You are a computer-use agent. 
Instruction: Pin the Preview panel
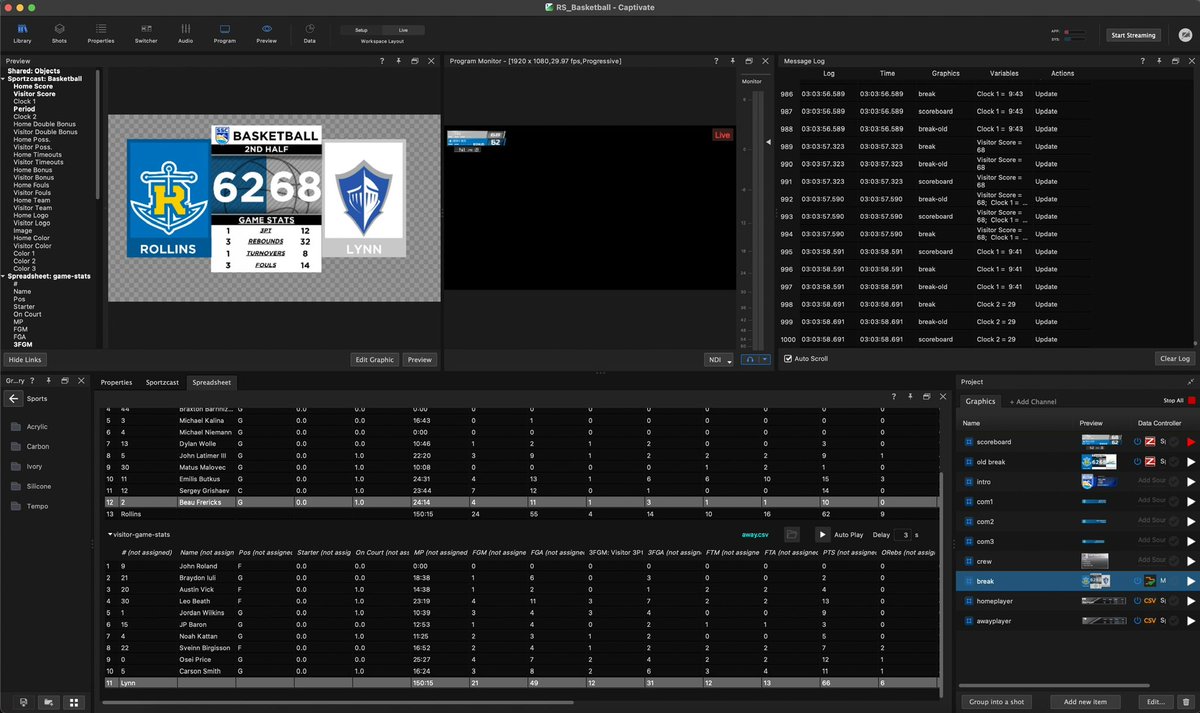tap(399, 61)
